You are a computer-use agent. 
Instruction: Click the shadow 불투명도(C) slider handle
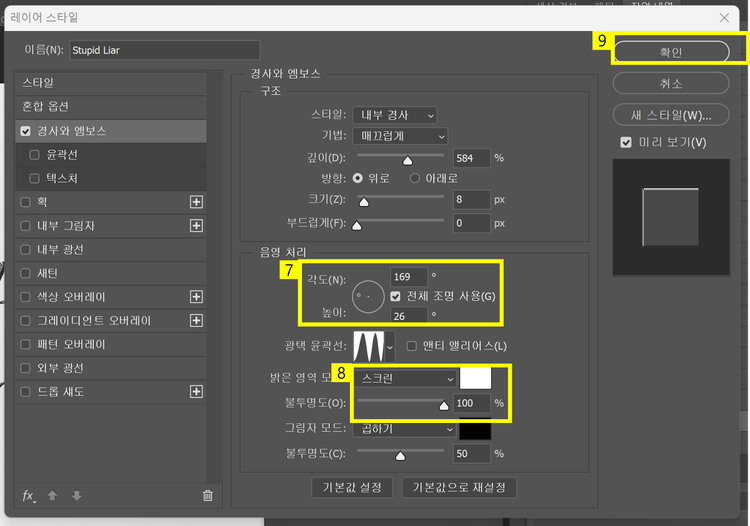400,456
